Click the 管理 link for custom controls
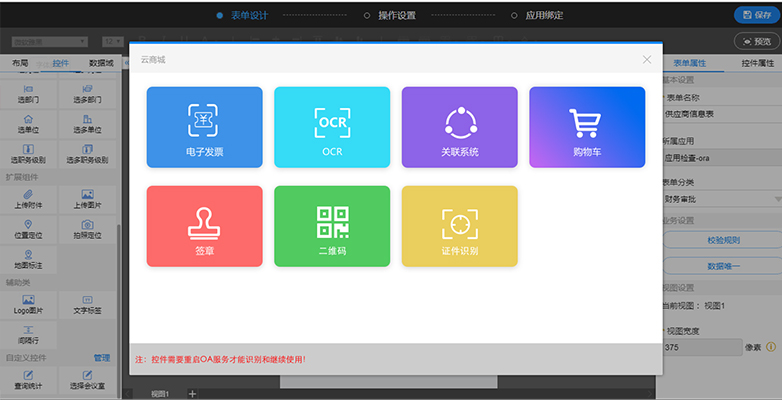The image size is (782, 400). coord(101,357)
